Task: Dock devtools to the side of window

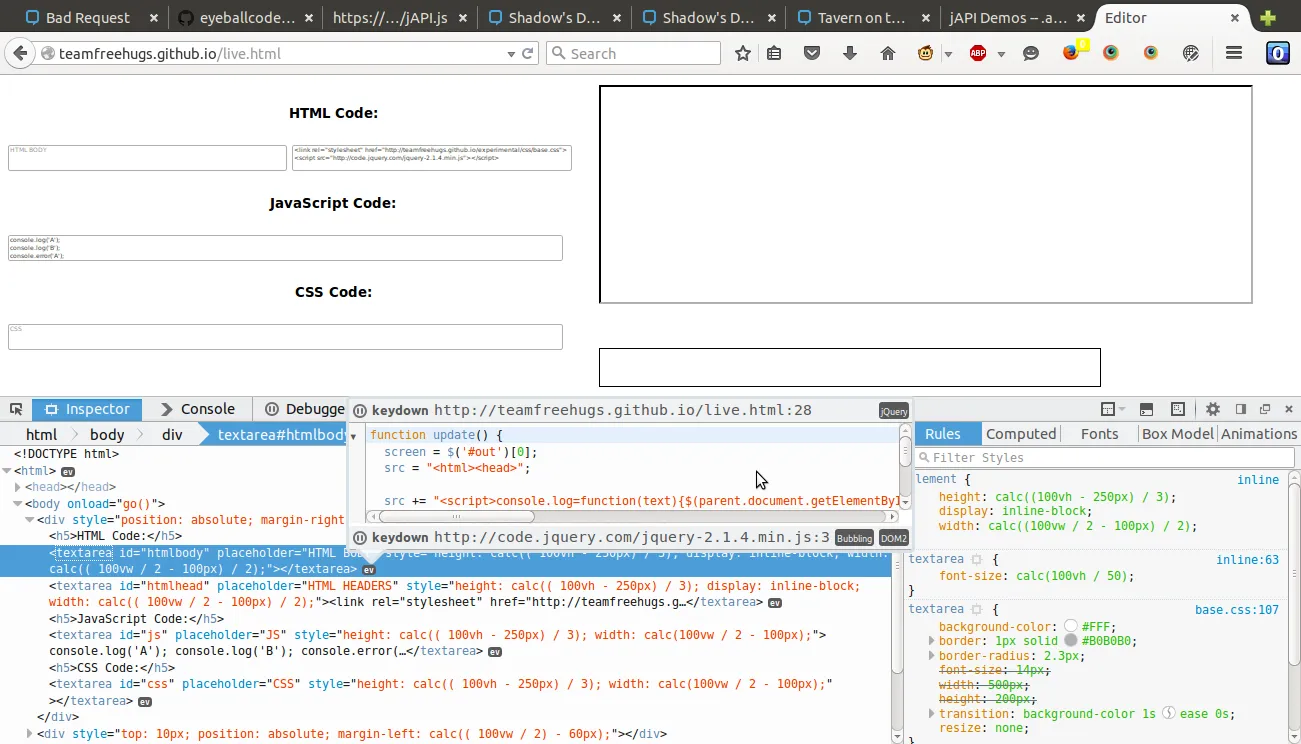Action: [x=1241, y=409]
